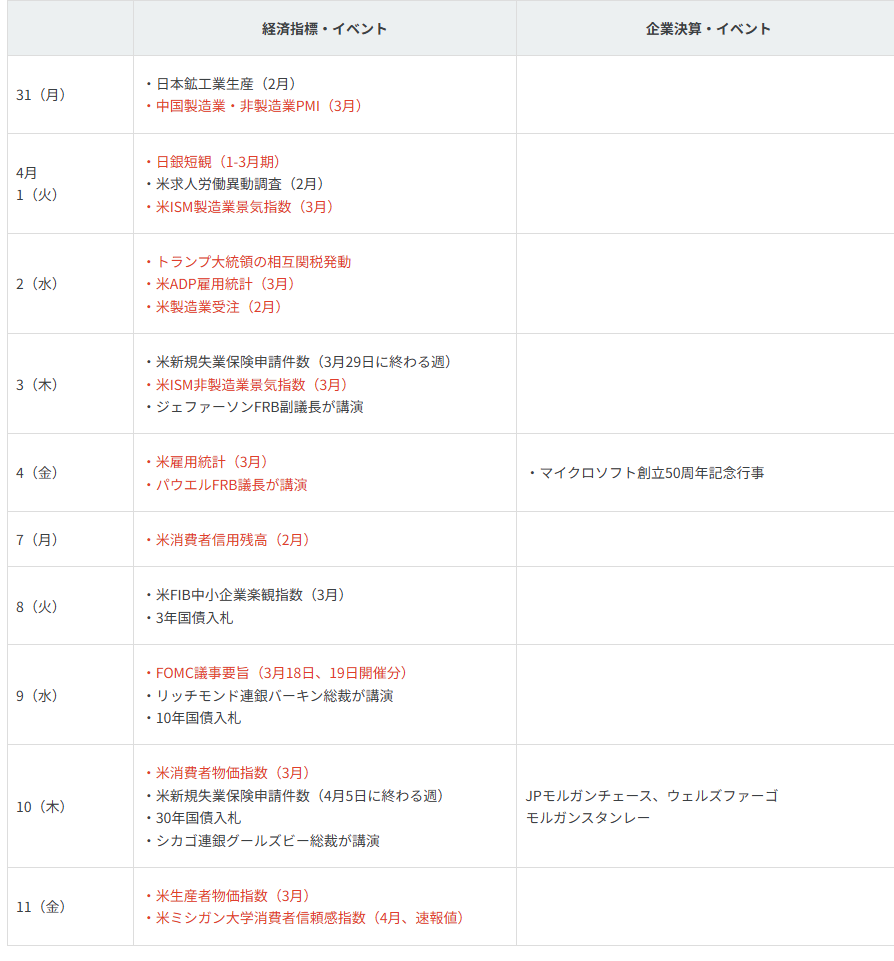Open FOMC議事要旨 entry on 9（水）
894x961 pixels.
coord(280,673)
